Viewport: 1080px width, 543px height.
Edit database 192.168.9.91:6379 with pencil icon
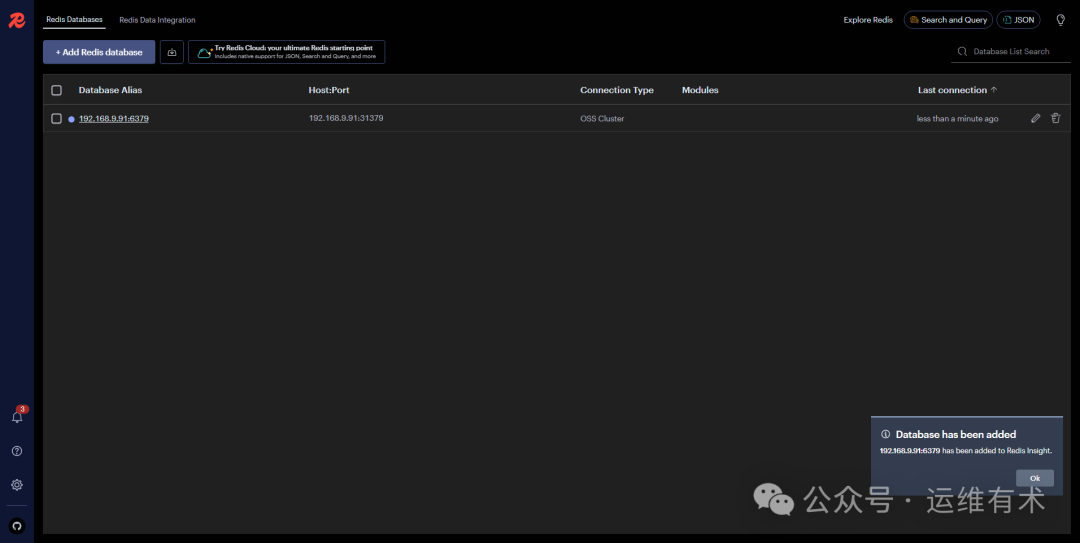coord(1035,119)
